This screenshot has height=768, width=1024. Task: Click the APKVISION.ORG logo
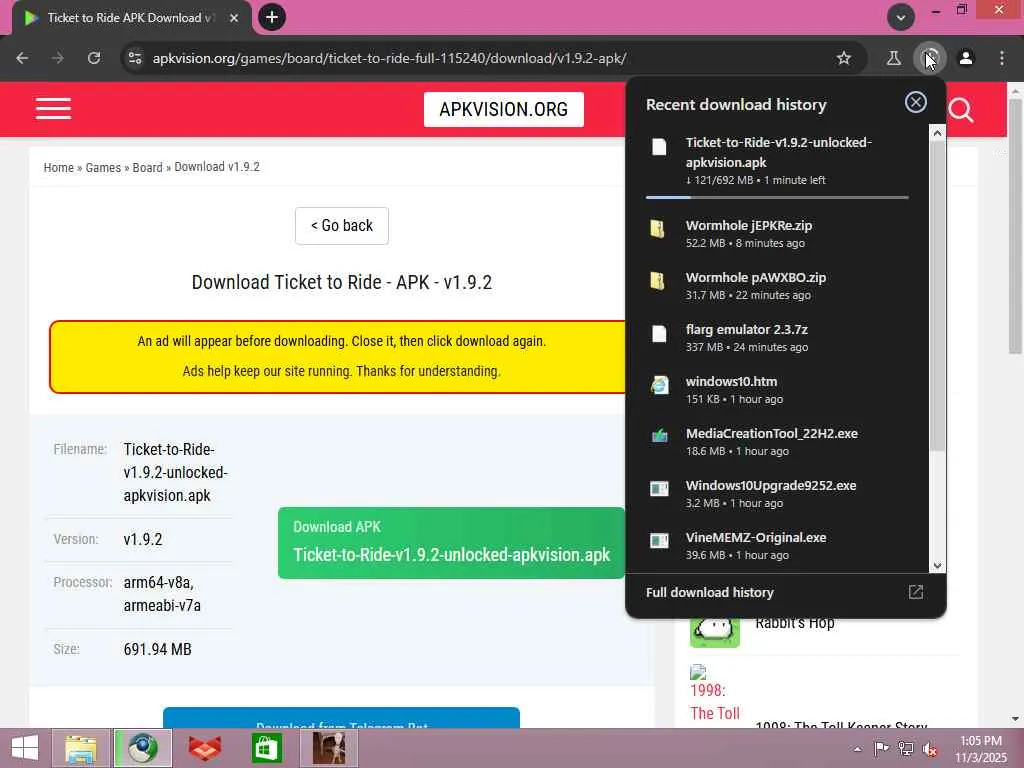(504, 109)
